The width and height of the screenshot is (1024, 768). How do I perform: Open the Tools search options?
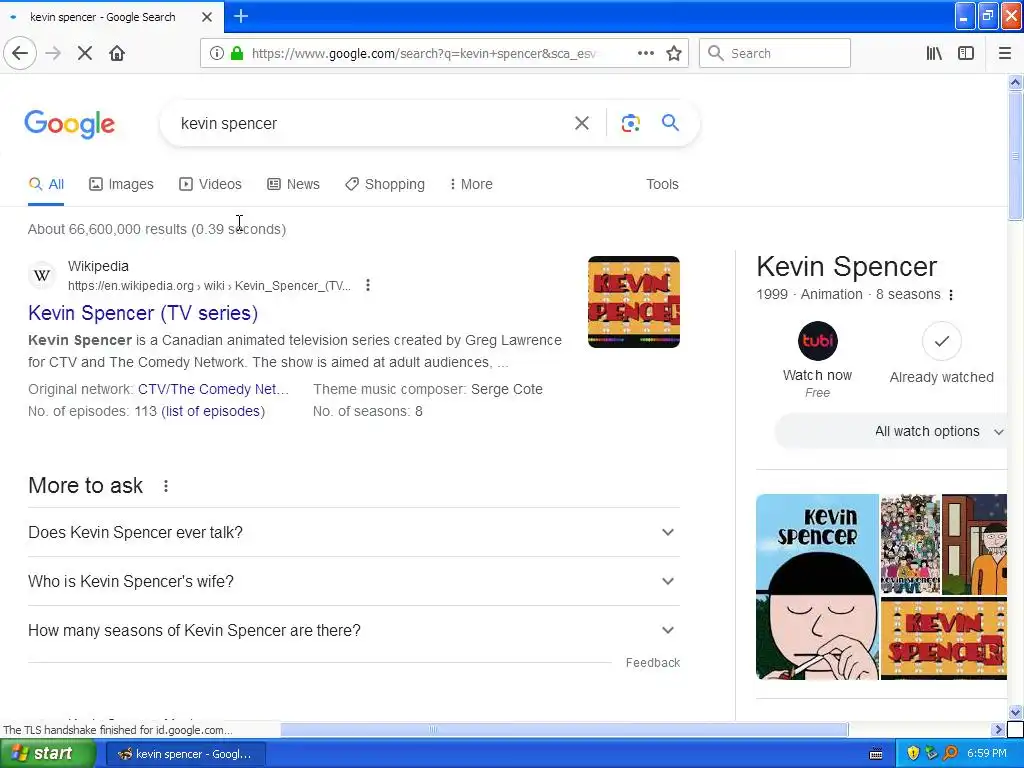[662, 184]
